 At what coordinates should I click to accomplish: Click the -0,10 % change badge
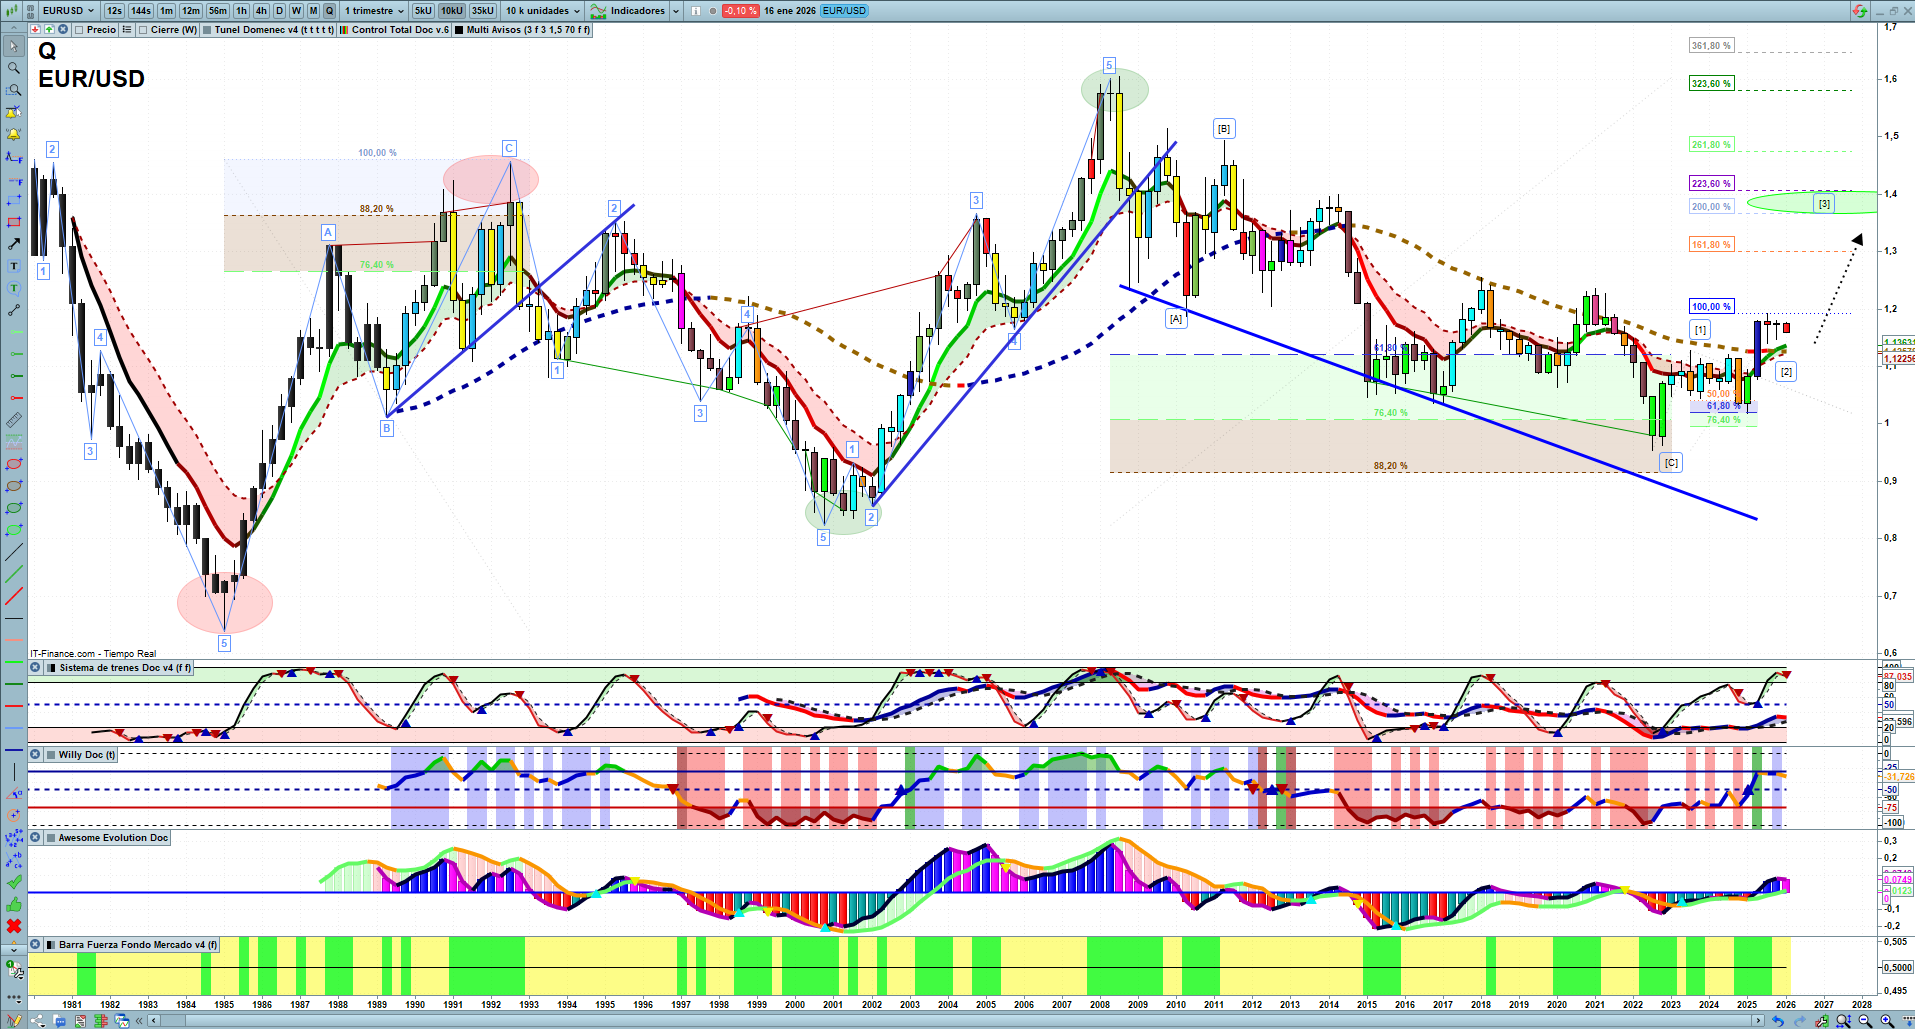(x=740, y=11)
